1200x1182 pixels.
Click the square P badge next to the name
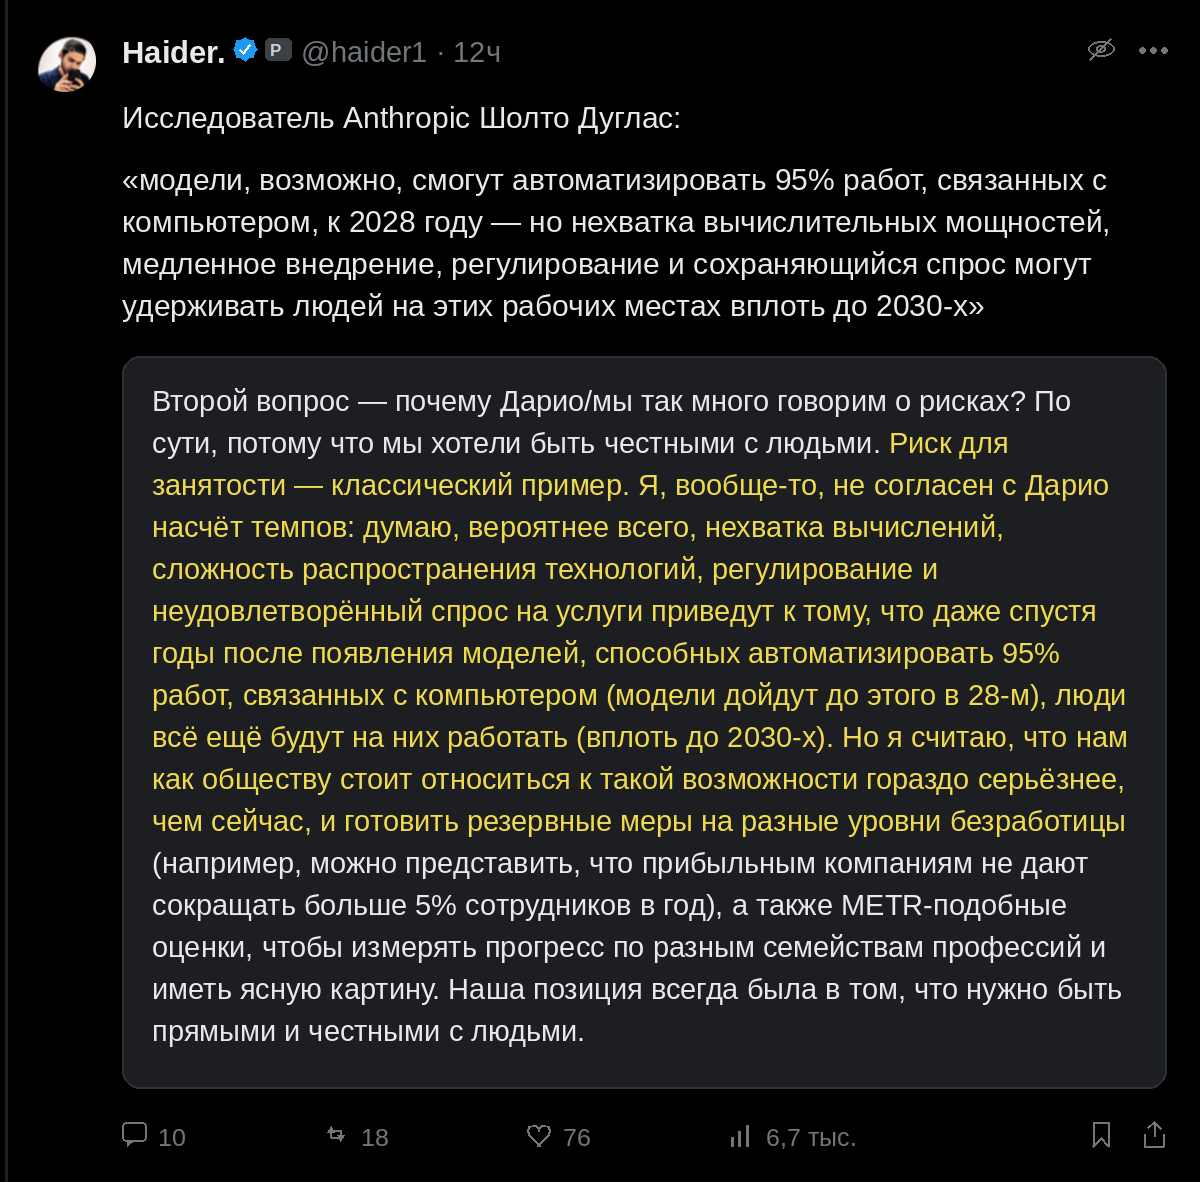click(278, 49)
